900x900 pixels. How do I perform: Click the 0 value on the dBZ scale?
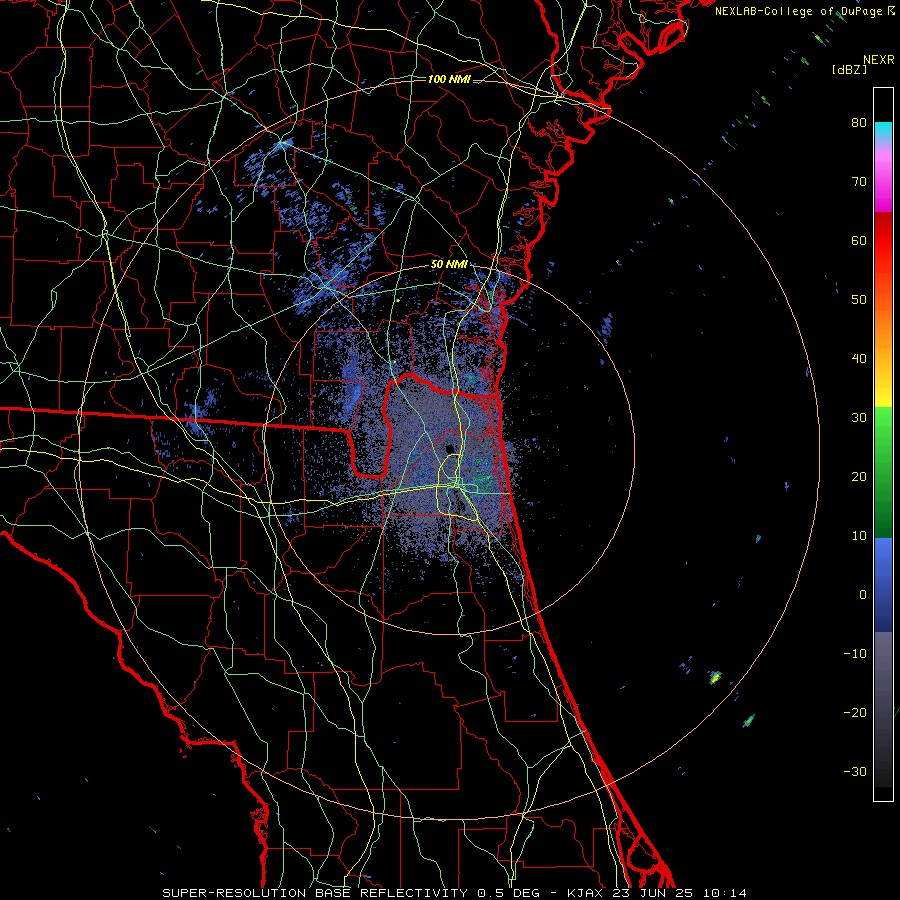click(863, 595)
